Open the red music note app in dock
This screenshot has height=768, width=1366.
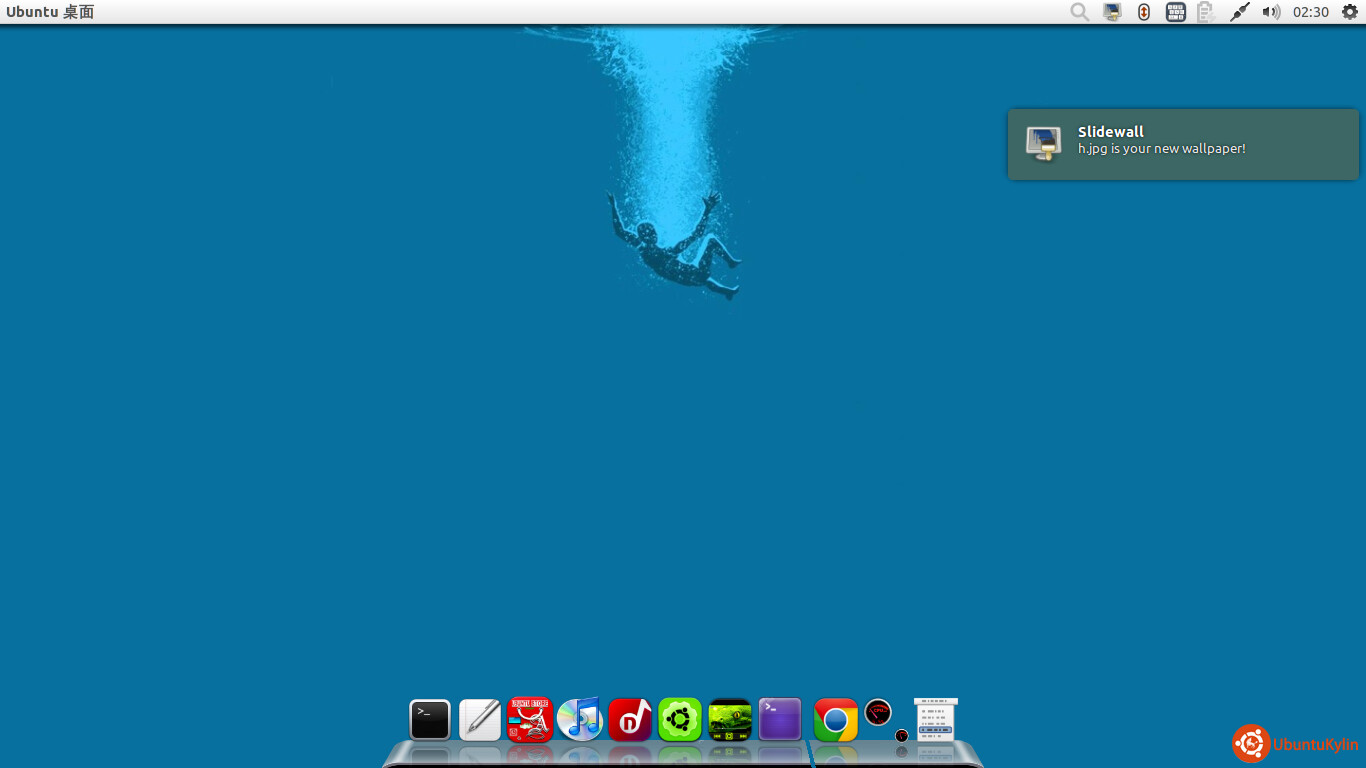630,719
